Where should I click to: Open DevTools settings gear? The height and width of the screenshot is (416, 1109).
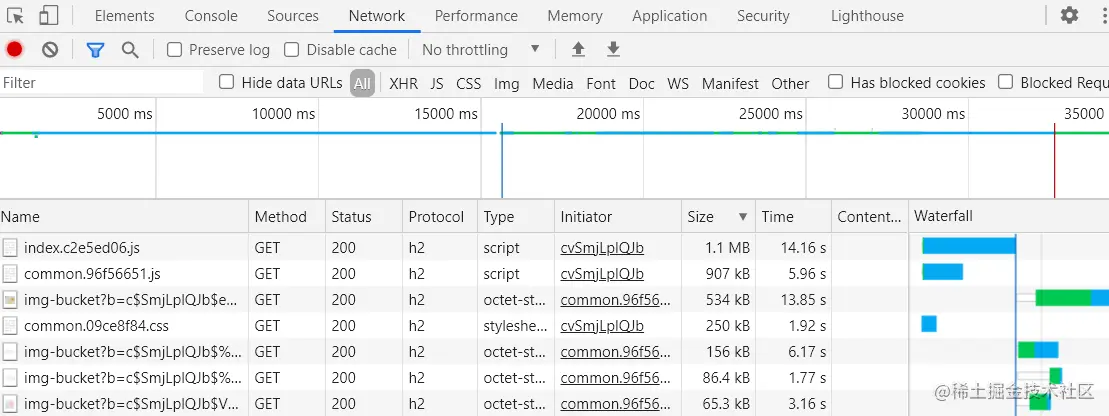(x=1069, y=16)
